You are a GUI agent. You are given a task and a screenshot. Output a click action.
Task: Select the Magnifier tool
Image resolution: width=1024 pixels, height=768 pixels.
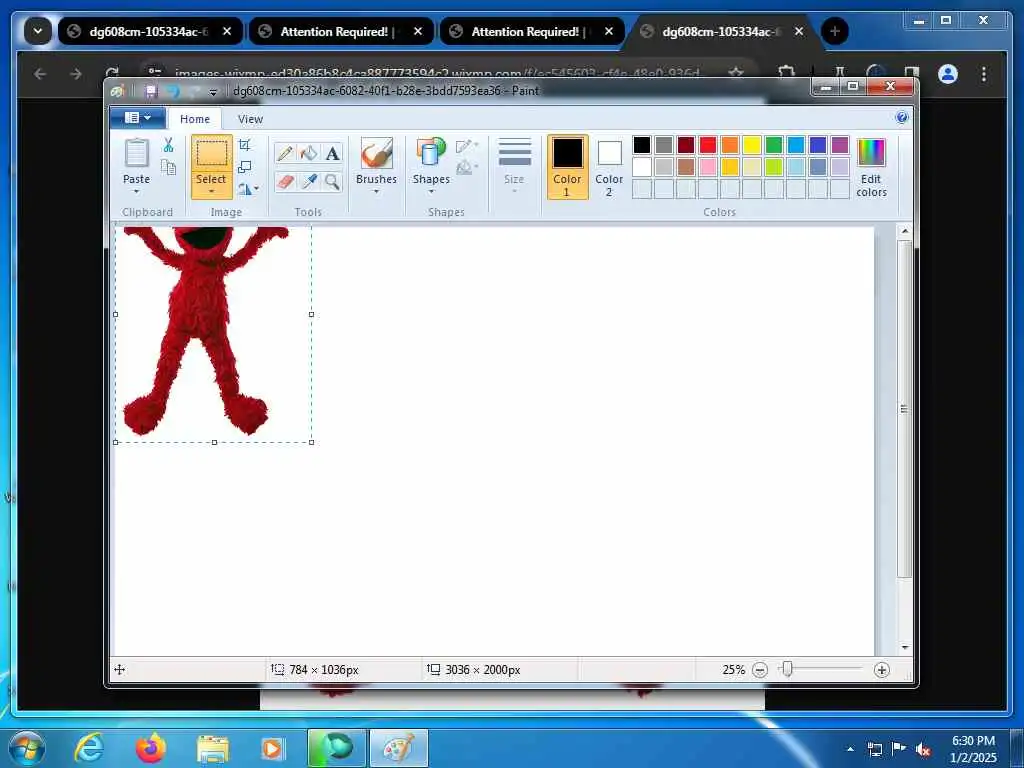(332, 181)
